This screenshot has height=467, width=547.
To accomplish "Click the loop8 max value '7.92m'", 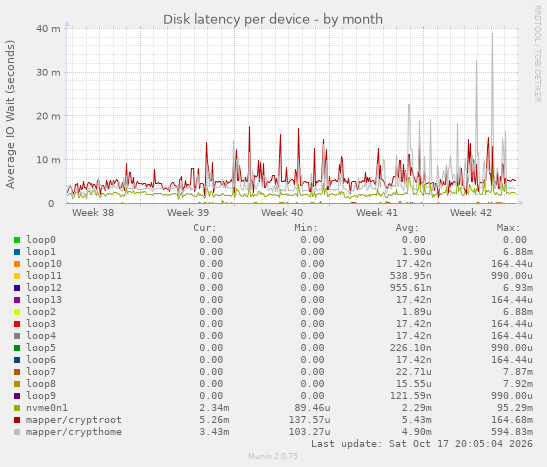I will pos(518,384).
